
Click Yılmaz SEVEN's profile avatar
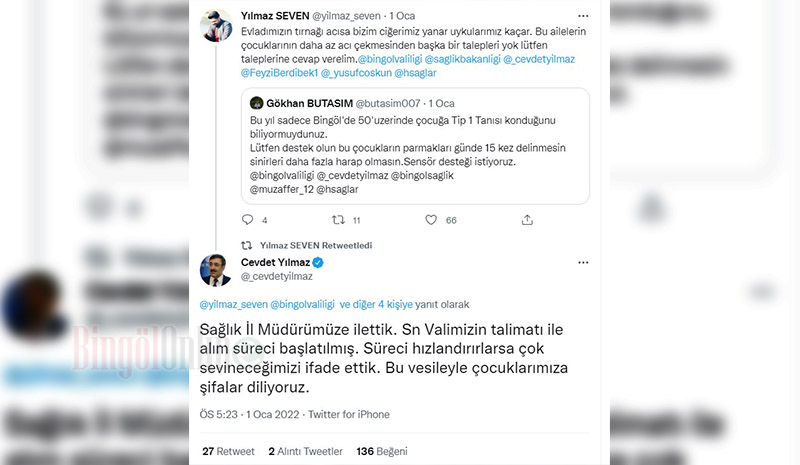pos(216,26)
